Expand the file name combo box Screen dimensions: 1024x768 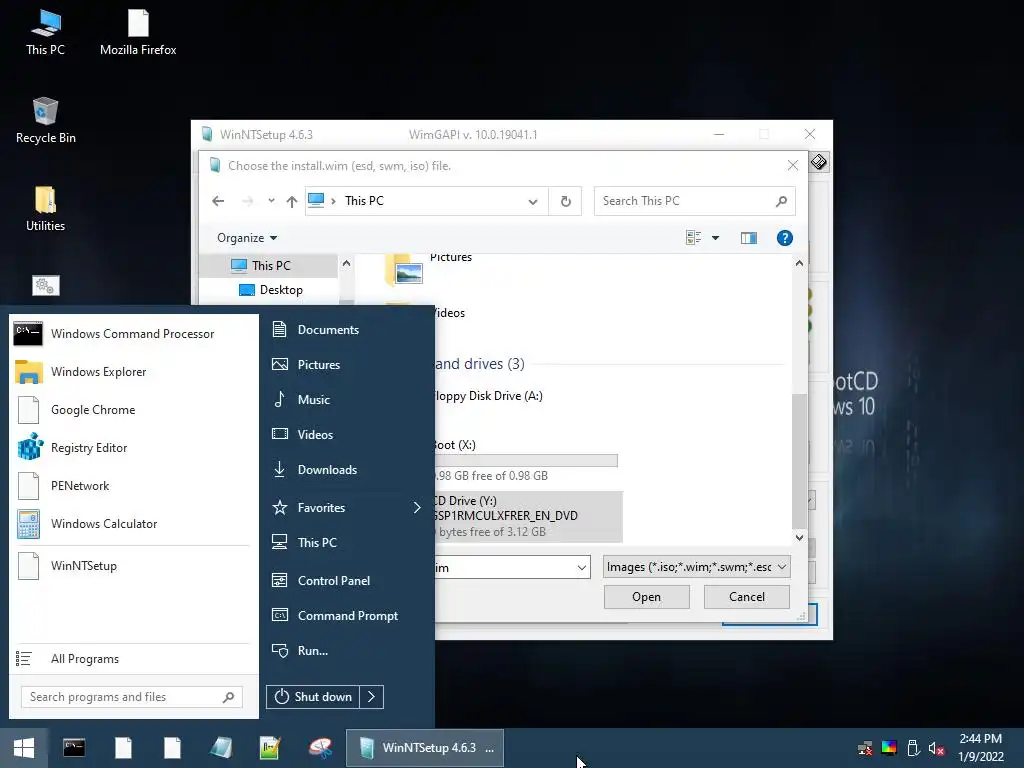(x=581, y=568)
